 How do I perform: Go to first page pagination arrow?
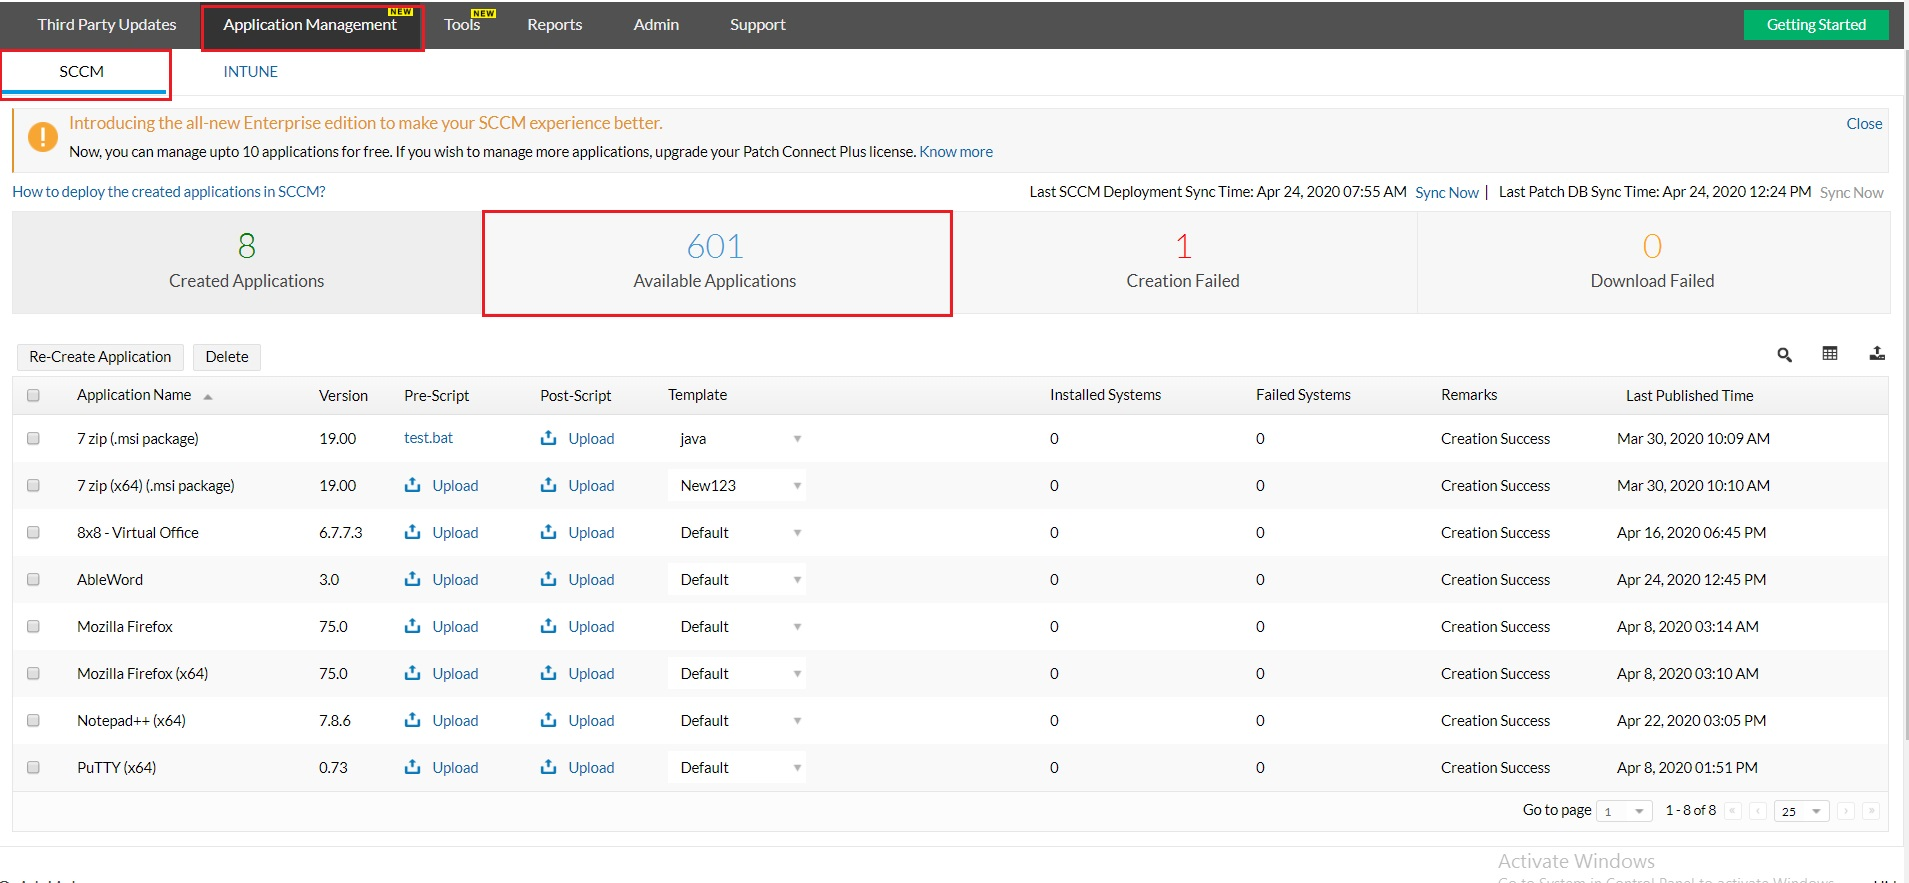coord(1733,811)
